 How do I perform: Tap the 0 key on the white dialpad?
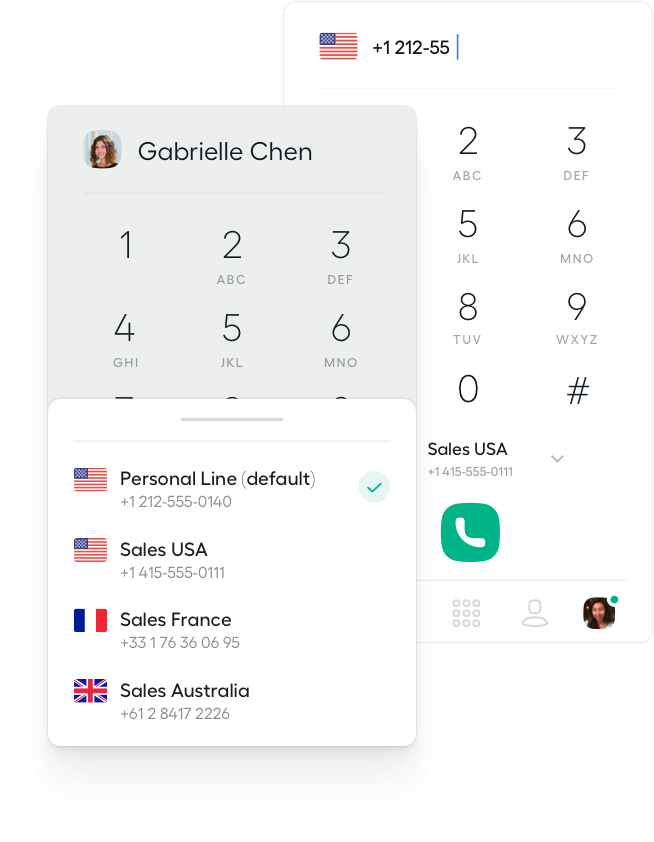468,389
